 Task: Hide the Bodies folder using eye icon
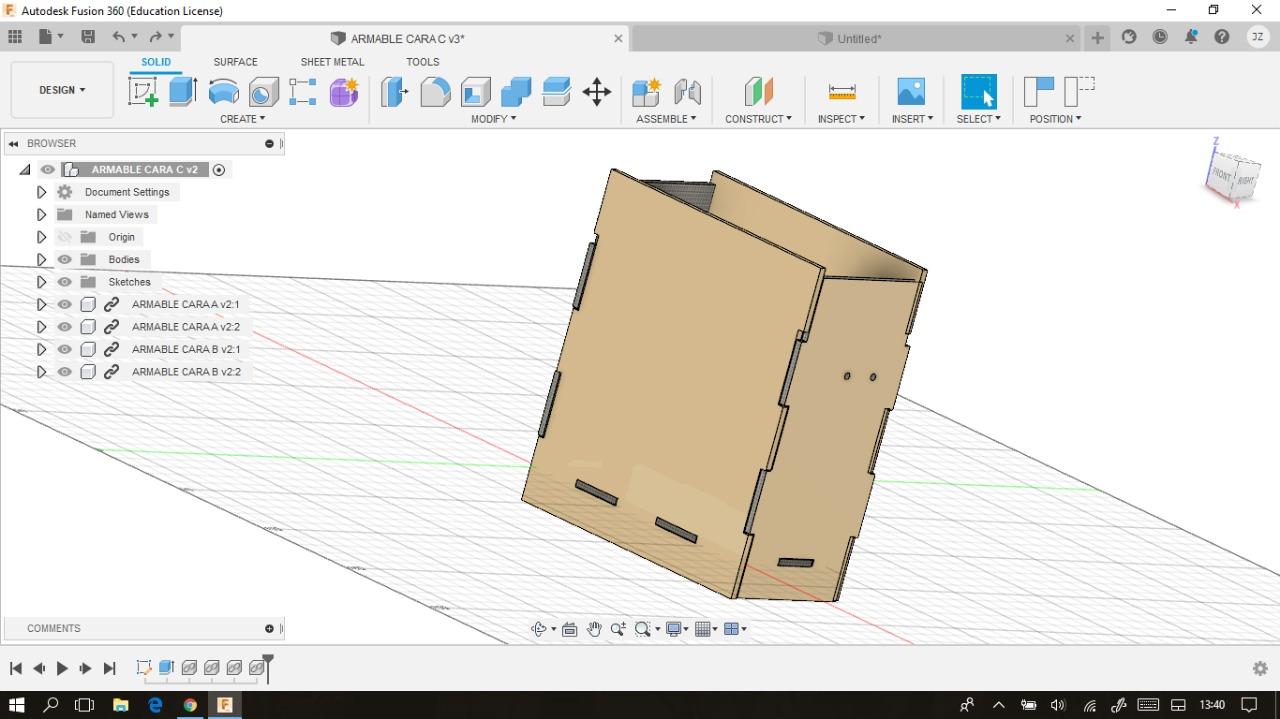point(65,259)
